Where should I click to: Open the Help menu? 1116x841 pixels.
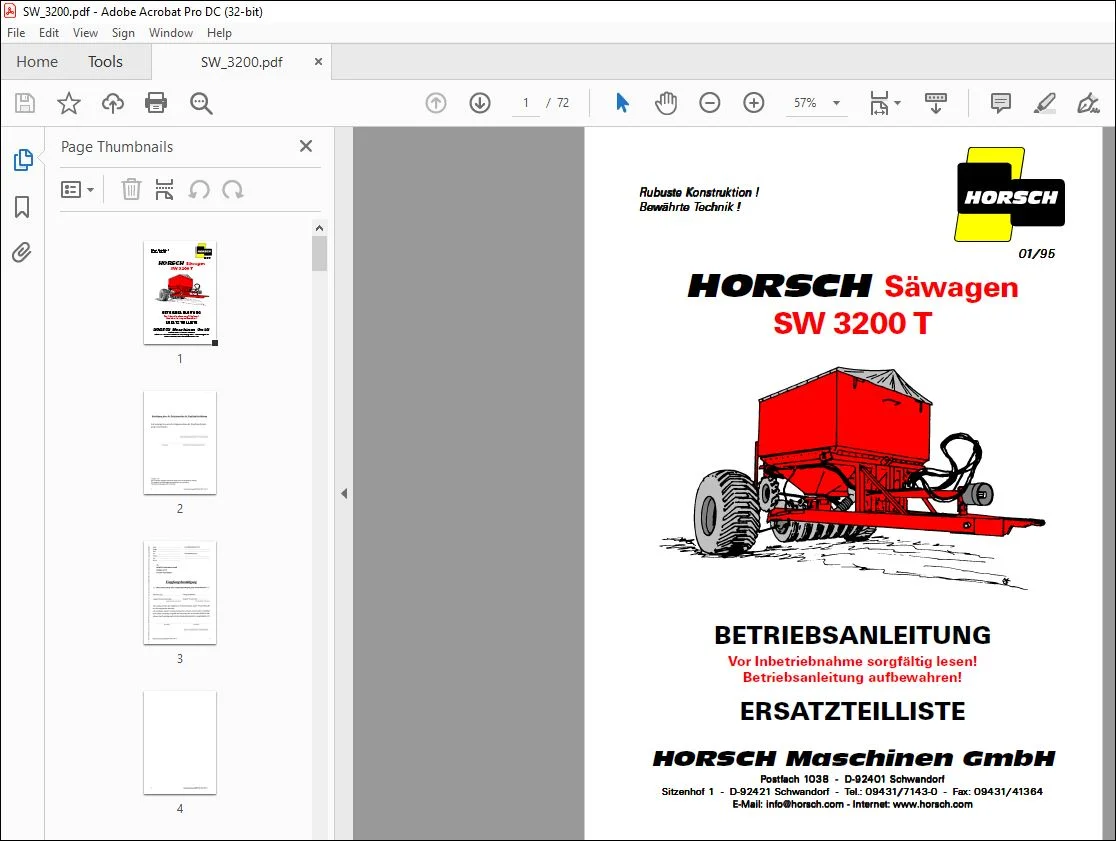pos(219,33)
